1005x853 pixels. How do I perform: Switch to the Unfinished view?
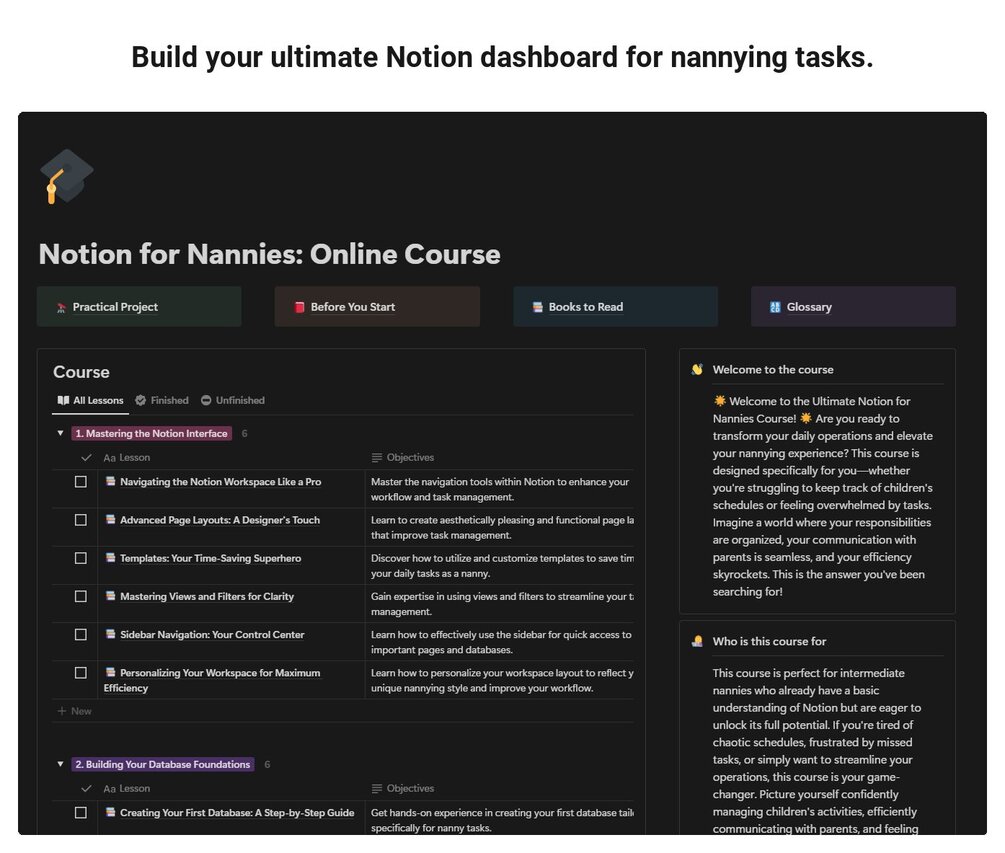(x=233, y=401)
